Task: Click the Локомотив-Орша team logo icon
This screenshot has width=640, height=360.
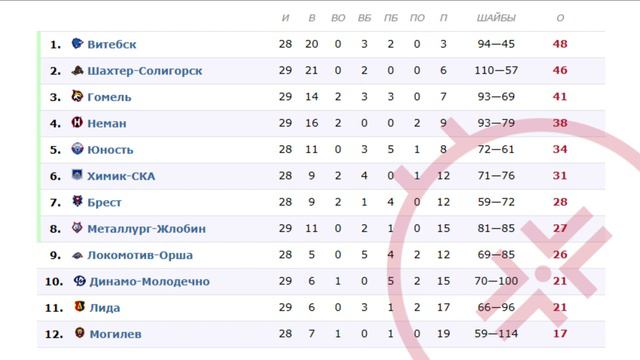Action: (77, 256)
